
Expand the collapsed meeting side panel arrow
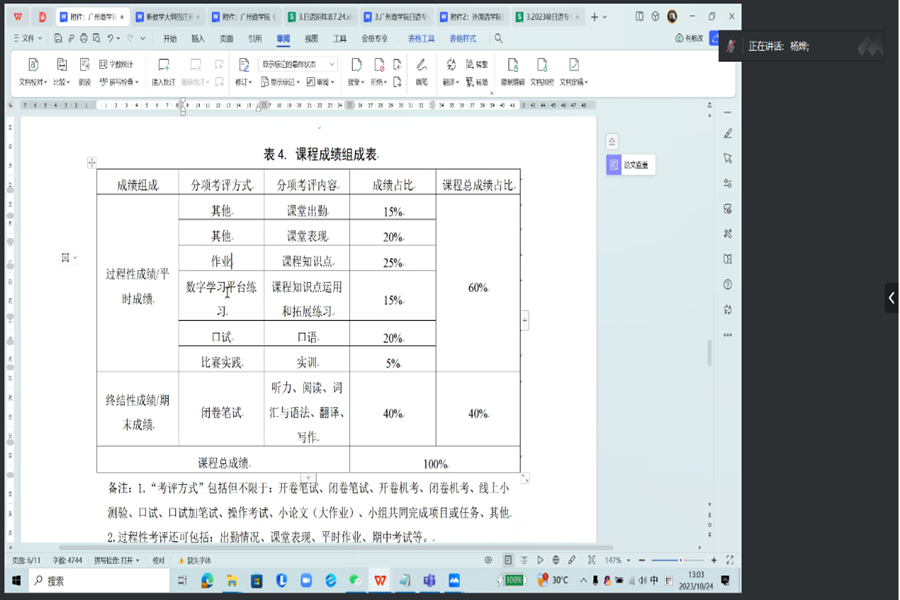891,298
